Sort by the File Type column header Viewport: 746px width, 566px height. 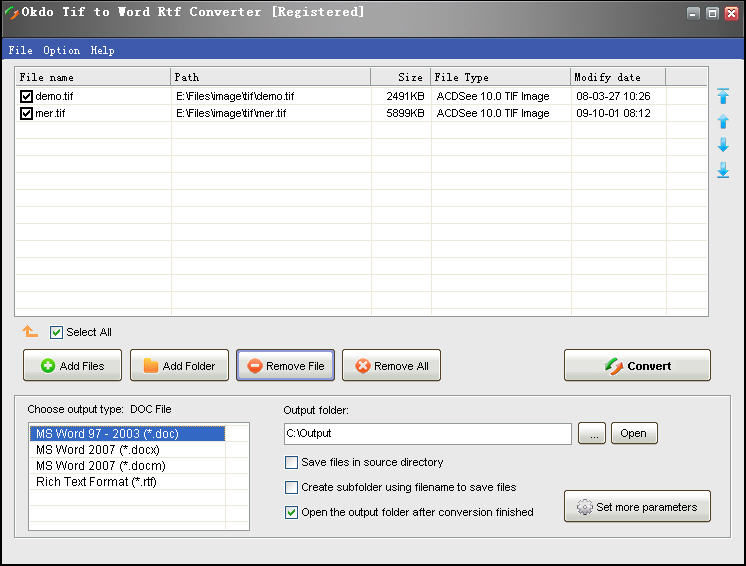[501, 77]
